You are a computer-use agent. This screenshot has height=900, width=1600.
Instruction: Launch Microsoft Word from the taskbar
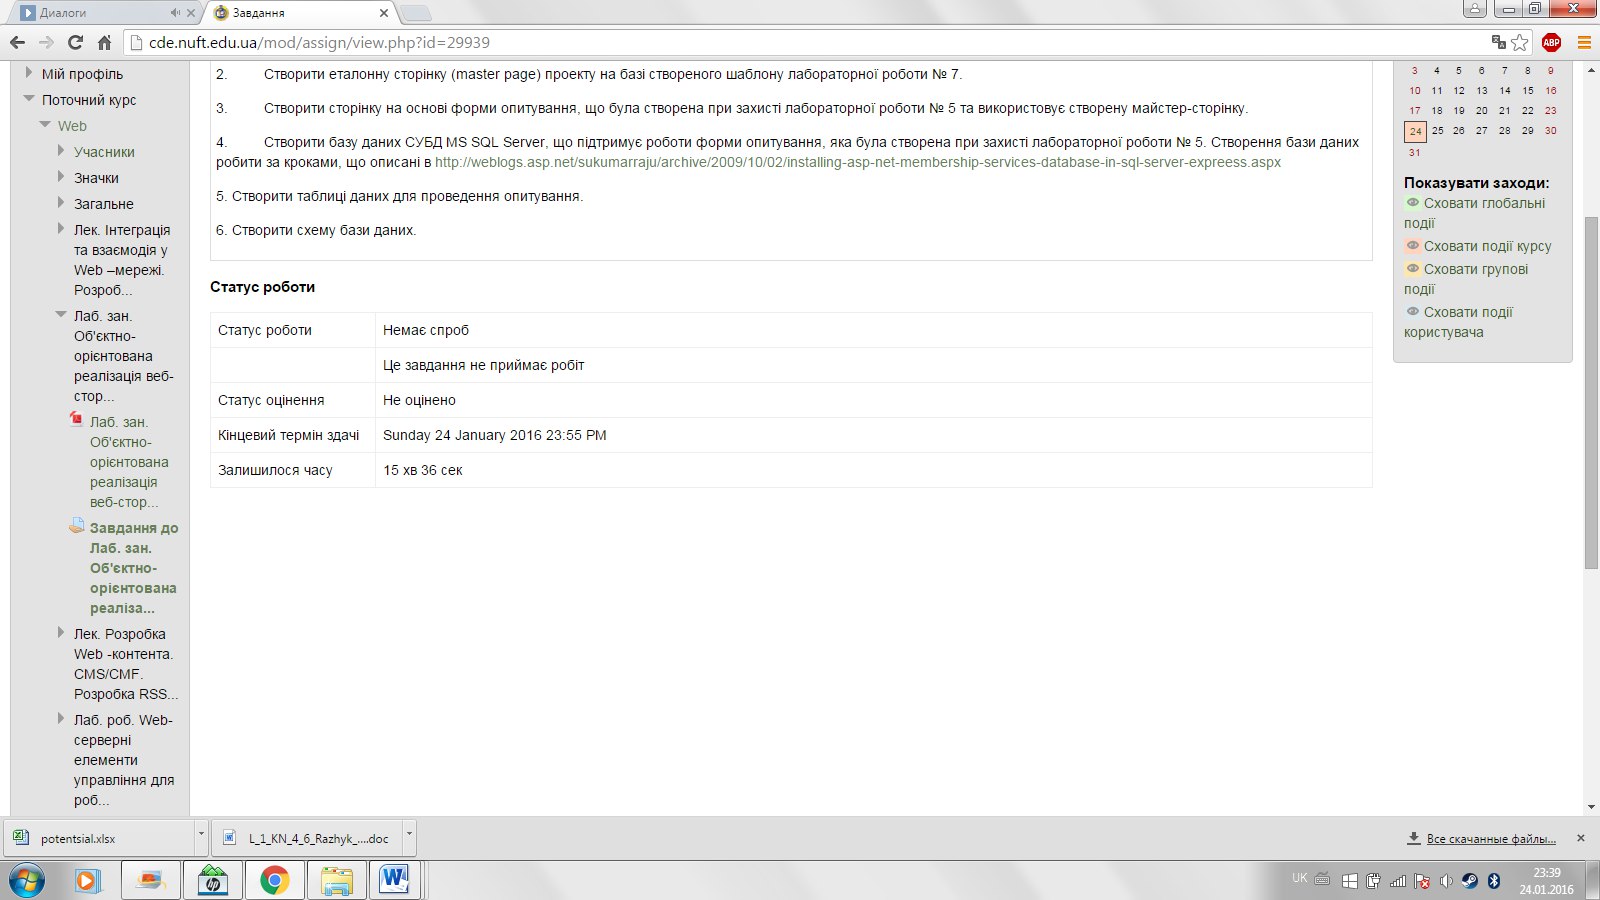pos(394,880)
